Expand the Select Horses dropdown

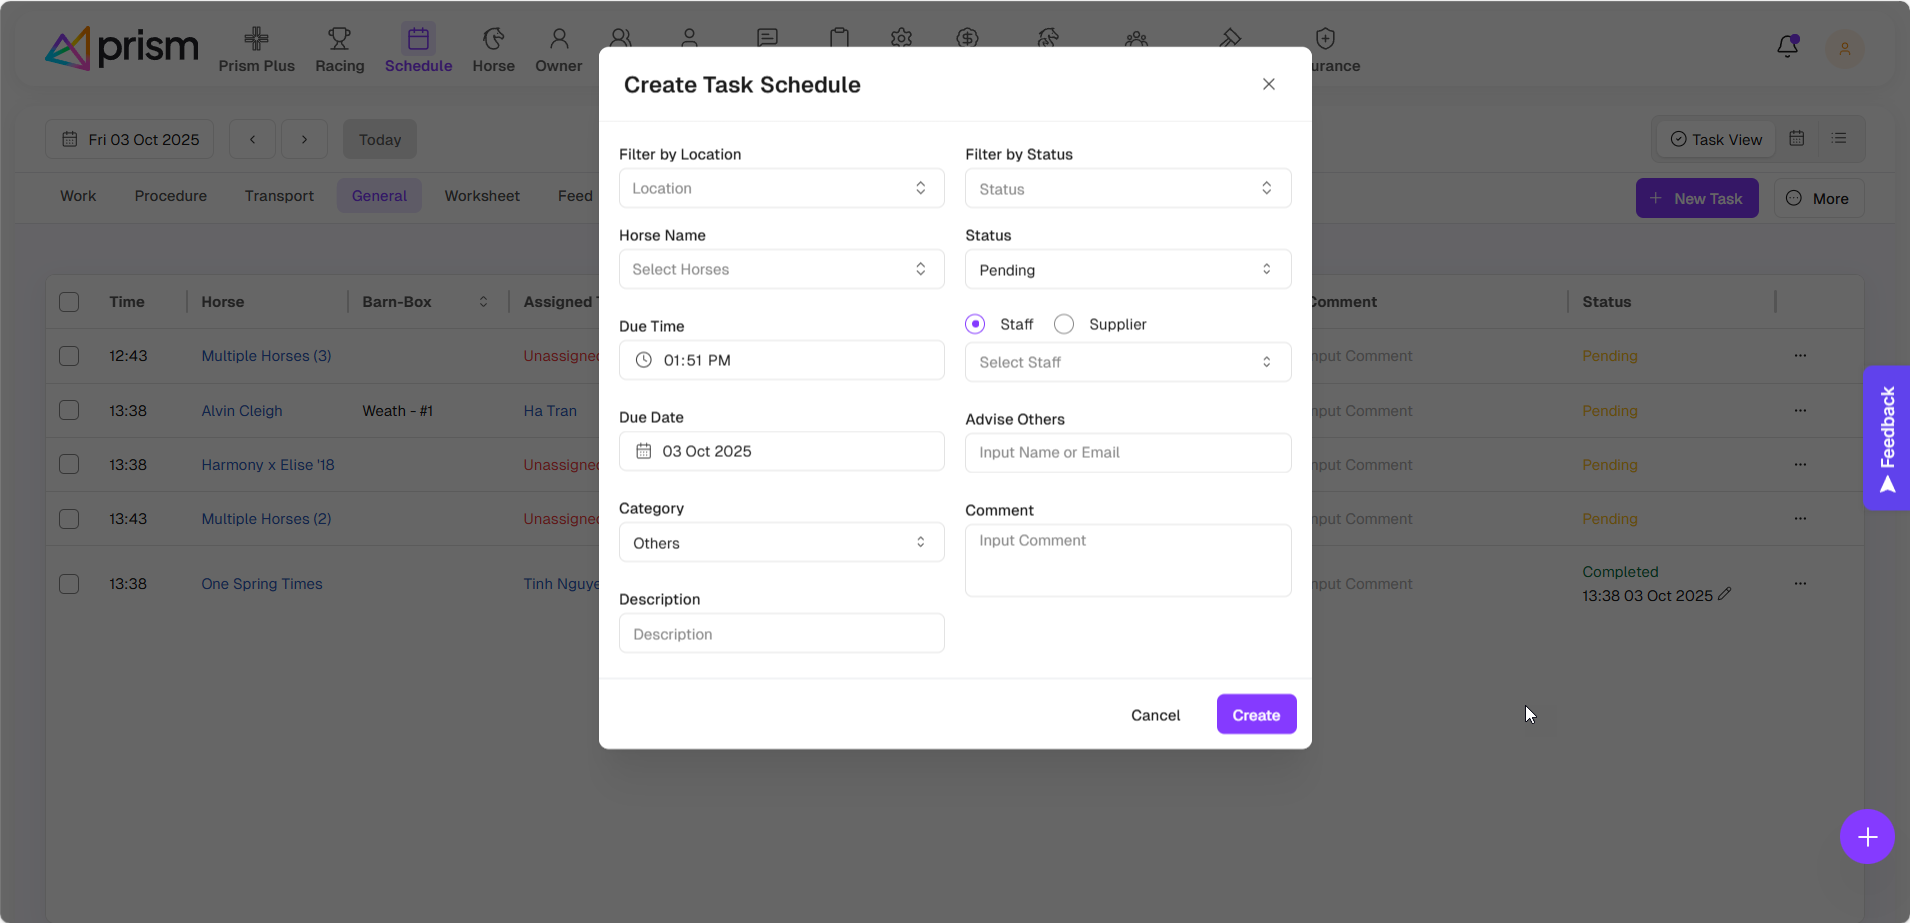point(781,269)
